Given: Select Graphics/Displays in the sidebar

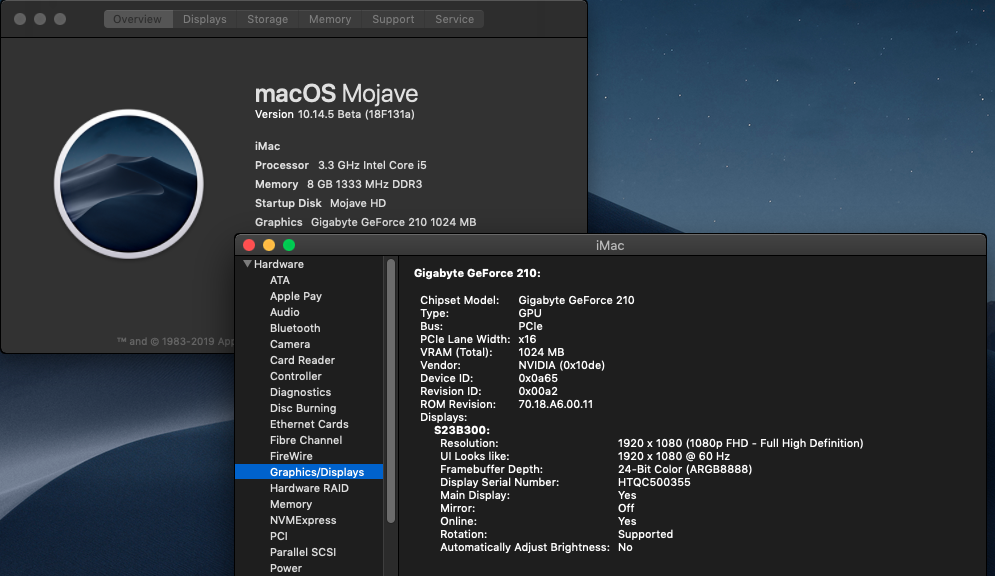Looking at the screenshot, I should pyautogui.click(x=309, y=472).
